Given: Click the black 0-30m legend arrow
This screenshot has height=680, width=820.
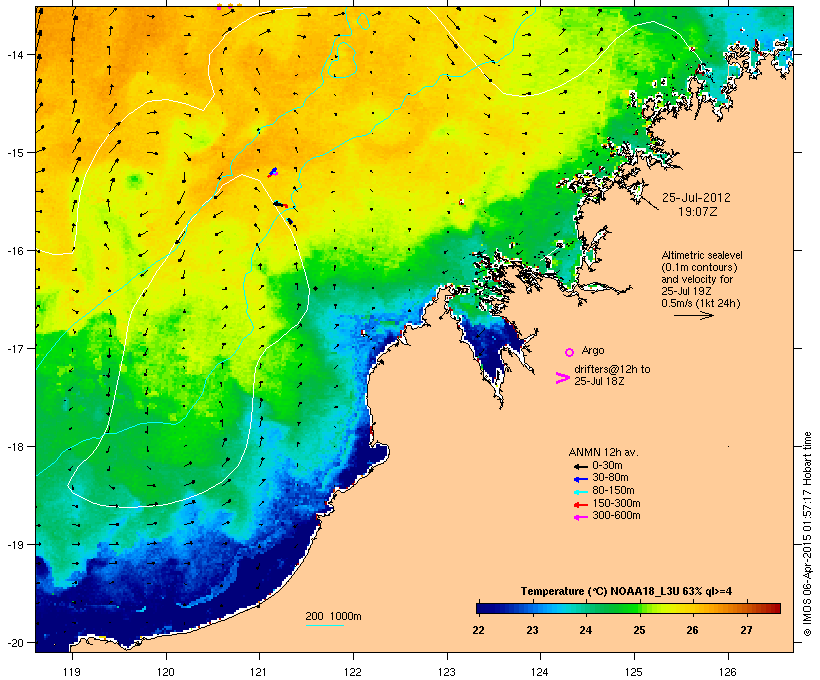Looking at the screenshot, I should click(x=580, y=466).
